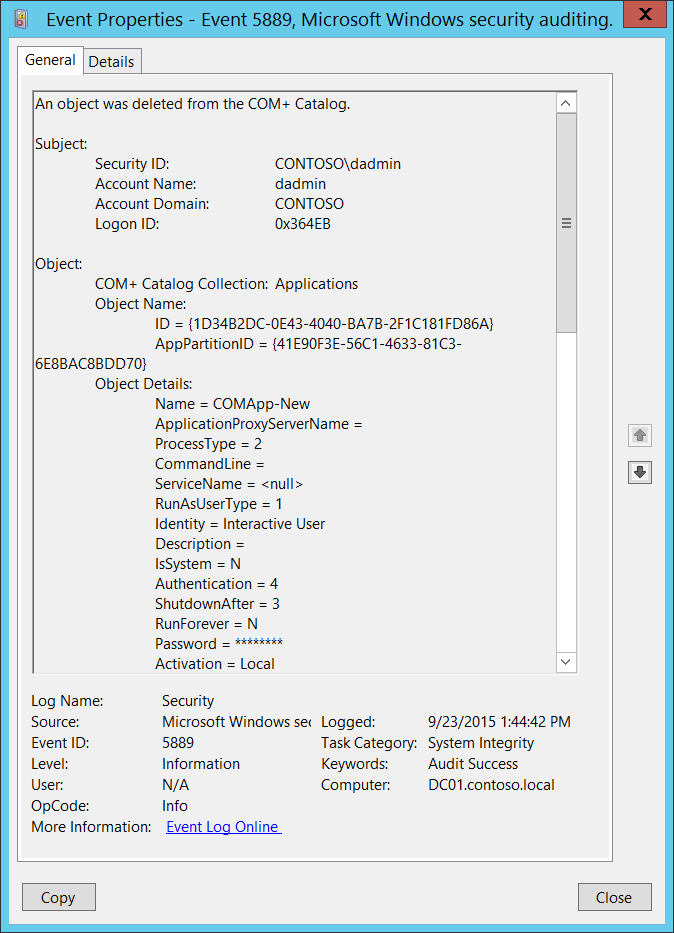Select the Source field value
The width and height of the screenshot is (674, 933).
pyautogui.click(x=236, y=722)
